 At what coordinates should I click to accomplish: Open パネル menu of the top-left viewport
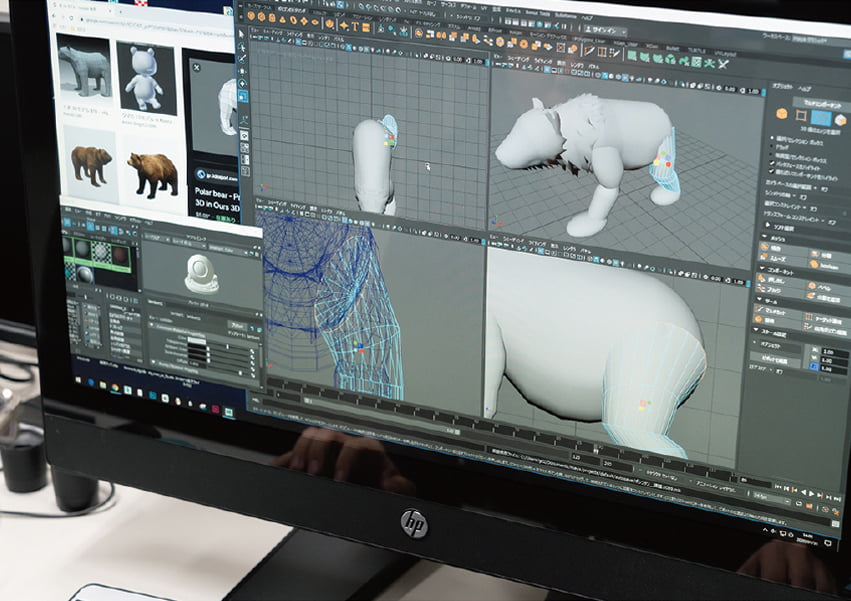point(338,39)
